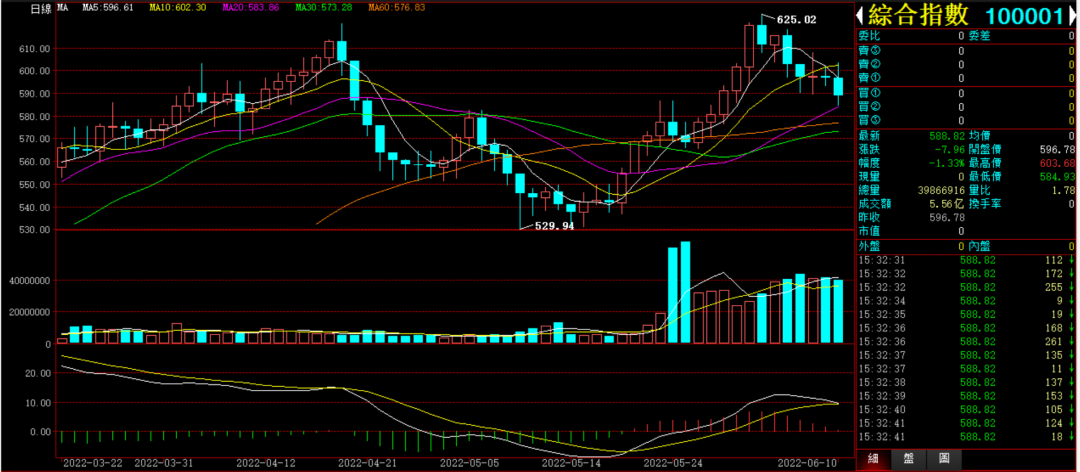Go to next stock with right arrow beside 100001
The image size is (1080, 472).
tap(1072, 14)
